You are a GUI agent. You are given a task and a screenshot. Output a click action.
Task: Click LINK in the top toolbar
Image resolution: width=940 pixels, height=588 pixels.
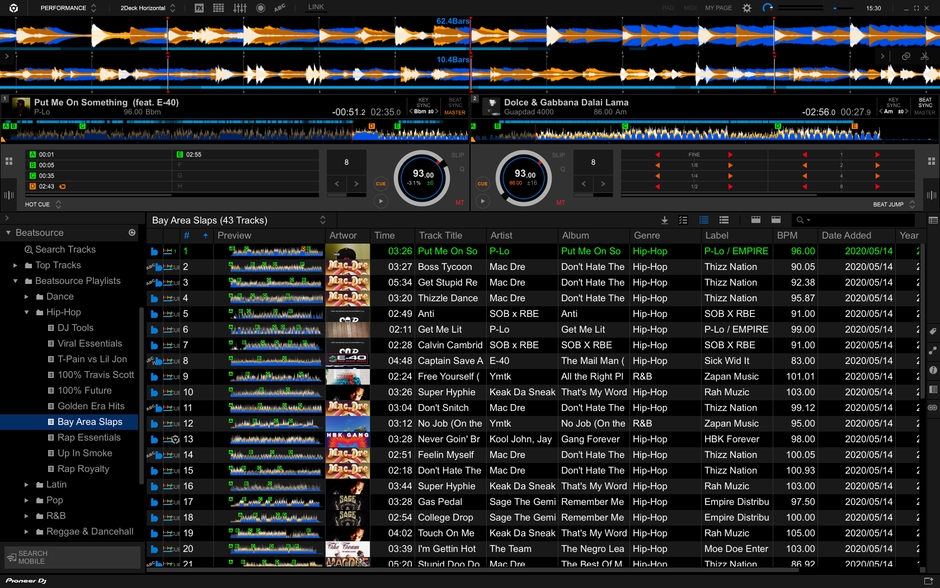(316, 7)
